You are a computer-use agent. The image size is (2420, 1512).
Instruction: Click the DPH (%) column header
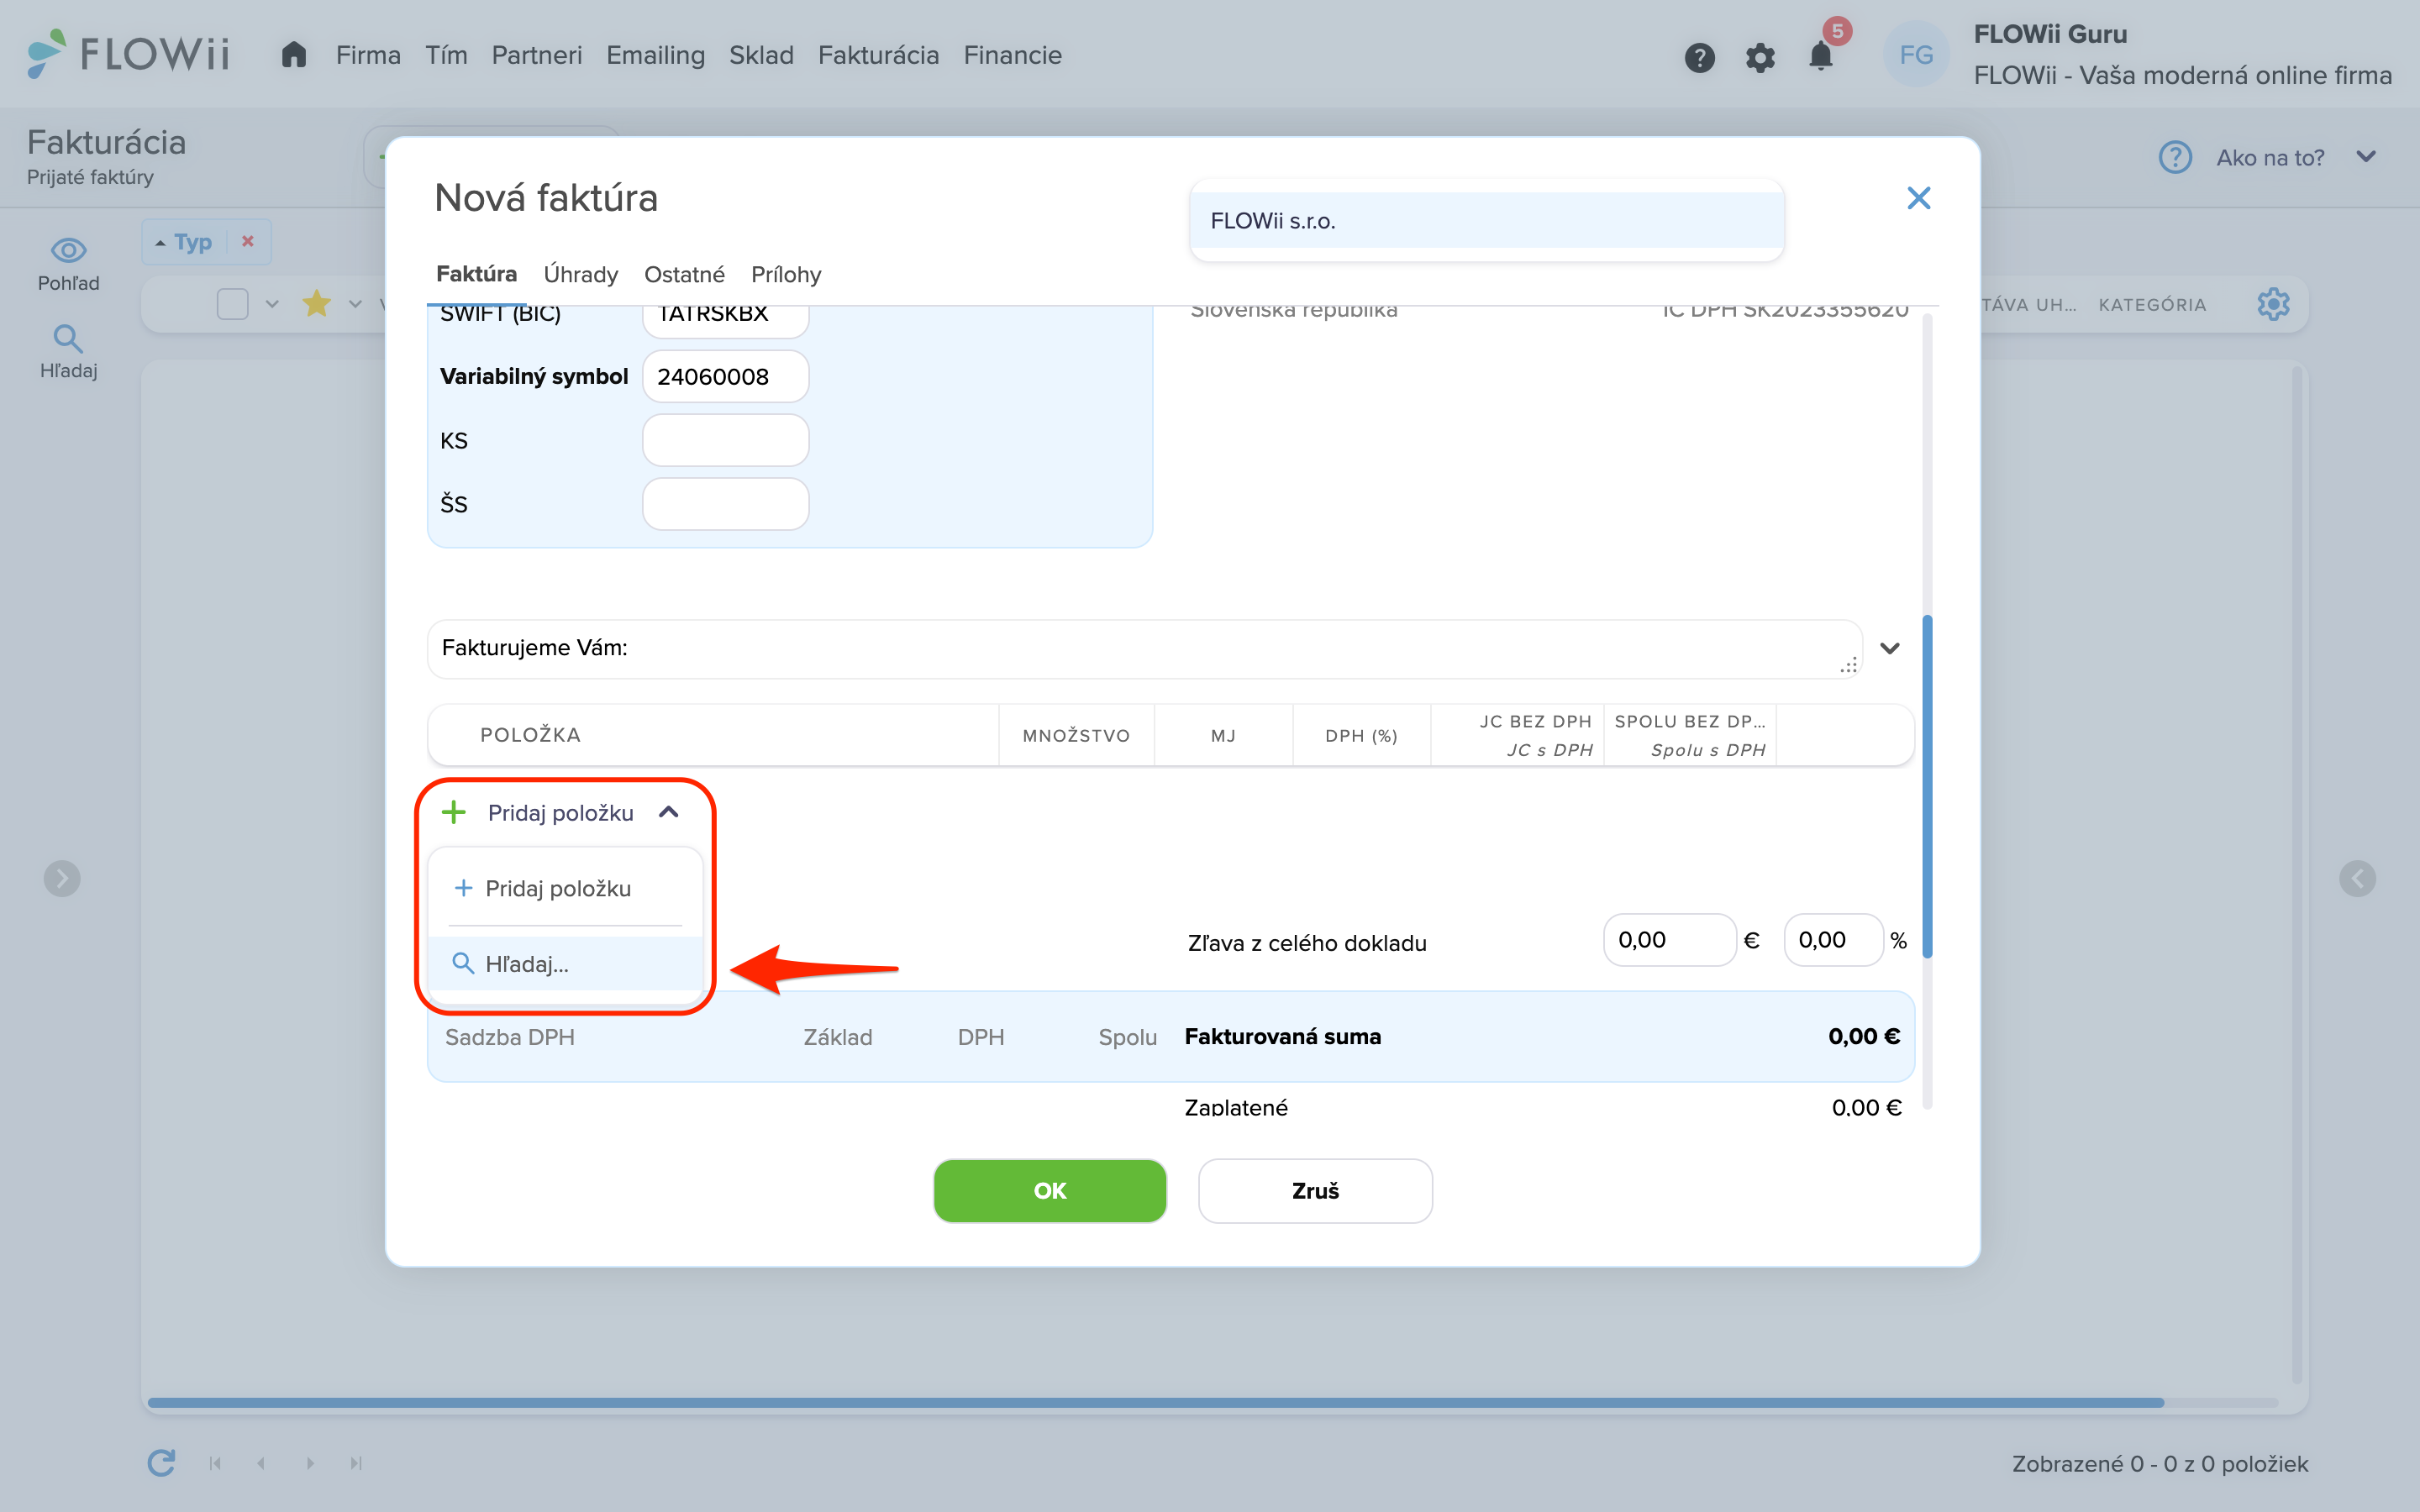(1361, 735)
